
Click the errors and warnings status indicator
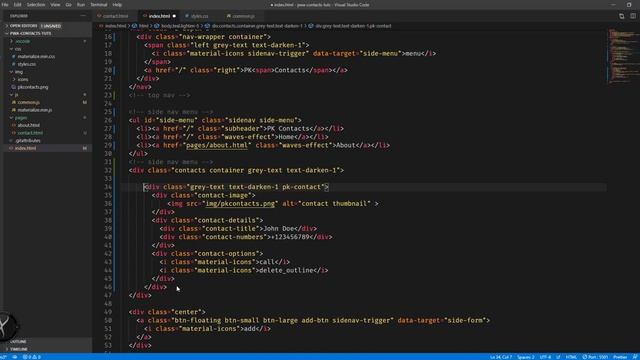pyautogui.click(x=32, y=357)
